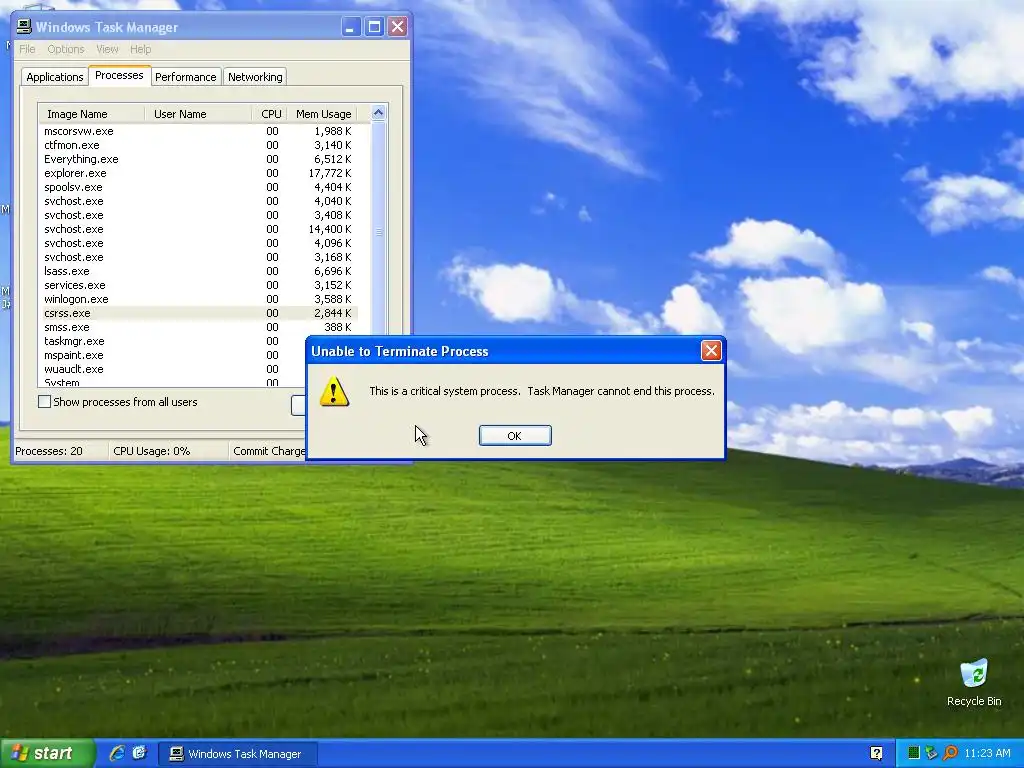Select the Processes tab
The width and height of the screenshot is (1024, 768).
(x=119, y=75)
